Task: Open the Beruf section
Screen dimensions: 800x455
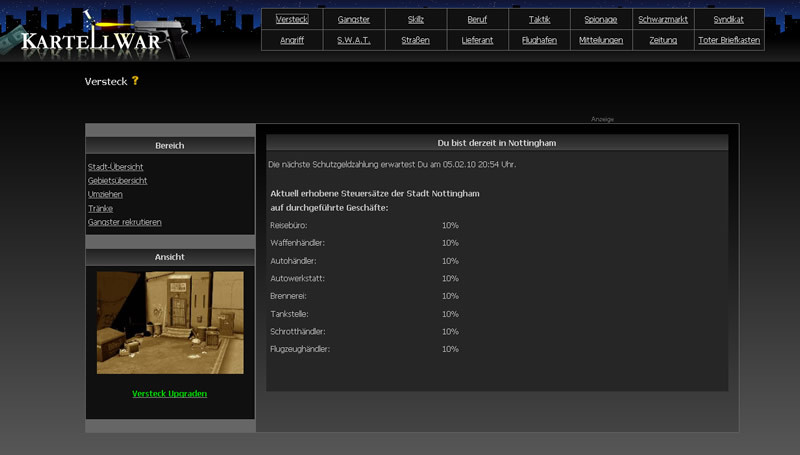Action: click(477, 19)
